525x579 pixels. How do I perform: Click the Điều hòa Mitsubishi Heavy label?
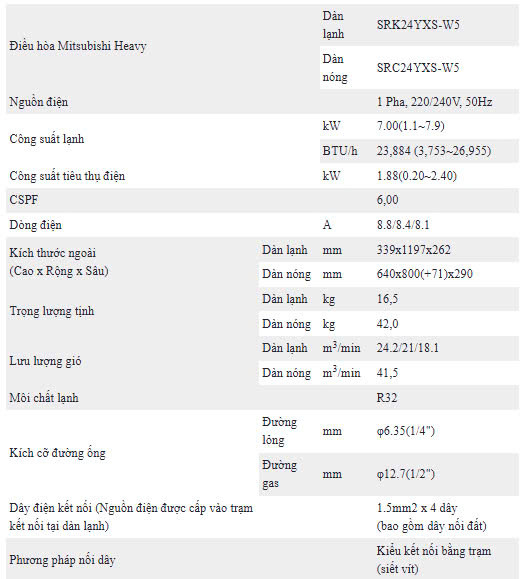coord(78,46)
